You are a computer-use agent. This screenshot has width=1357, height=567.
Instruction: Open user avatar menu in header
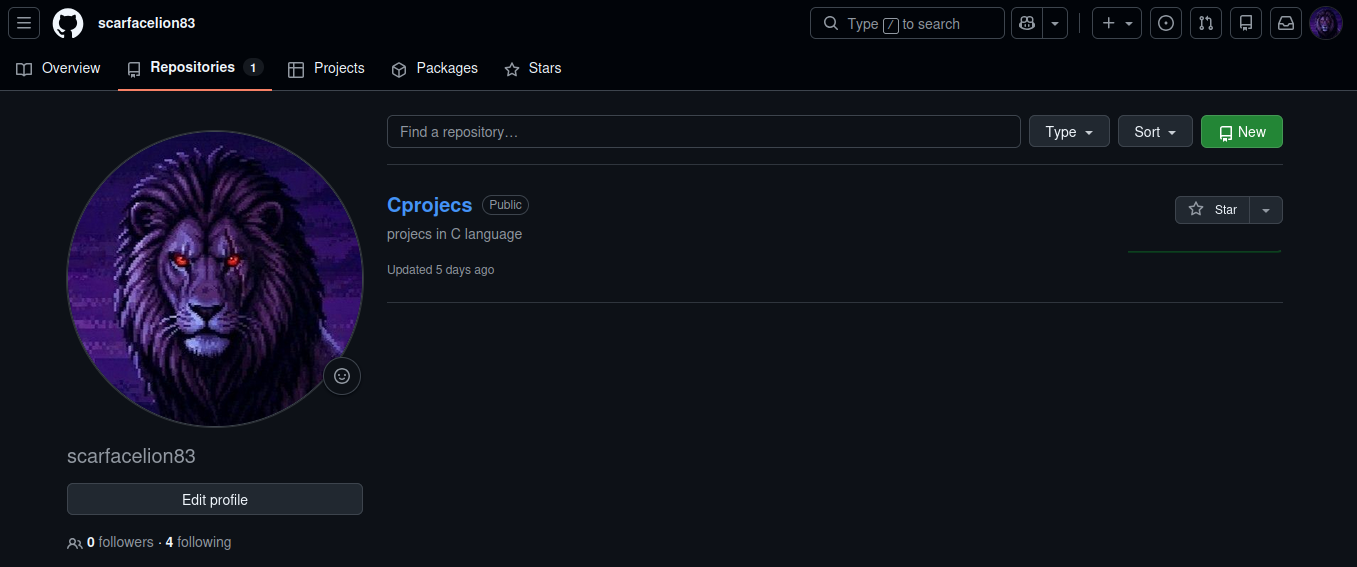(x=1326, y=23)
